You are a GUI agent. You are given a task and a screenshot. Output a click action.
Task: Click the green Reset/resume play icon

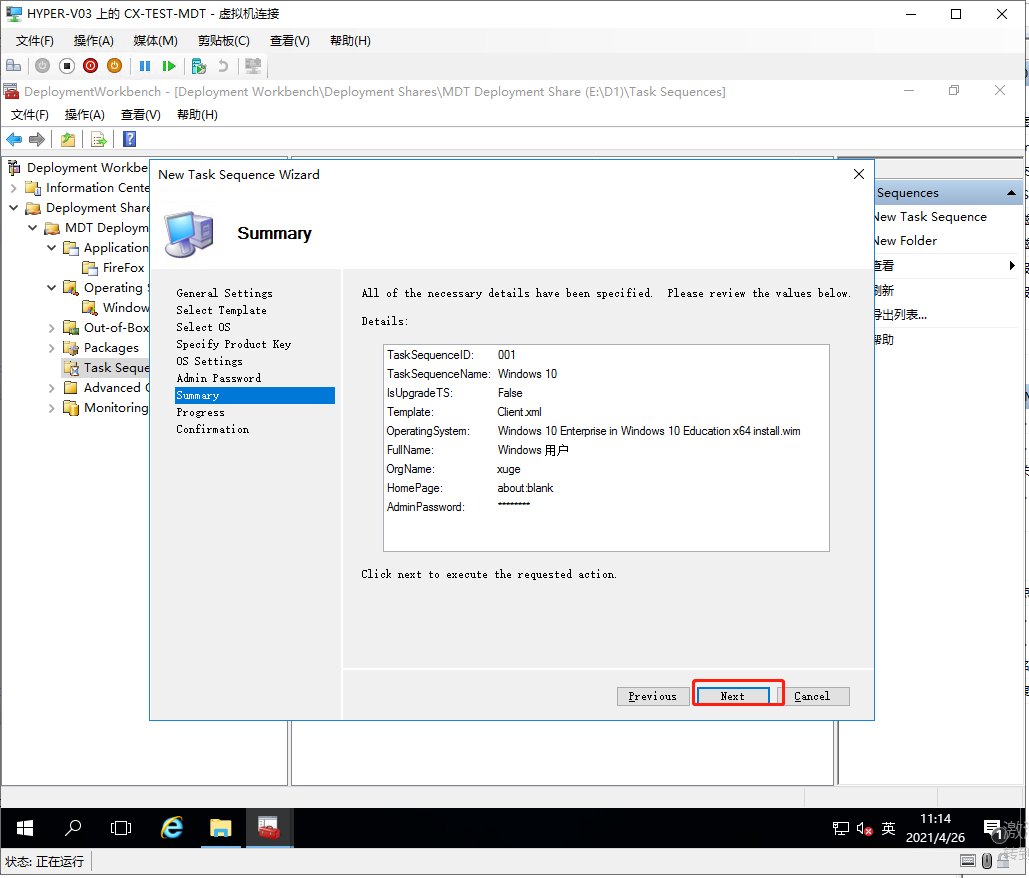[x=169, y=66]
